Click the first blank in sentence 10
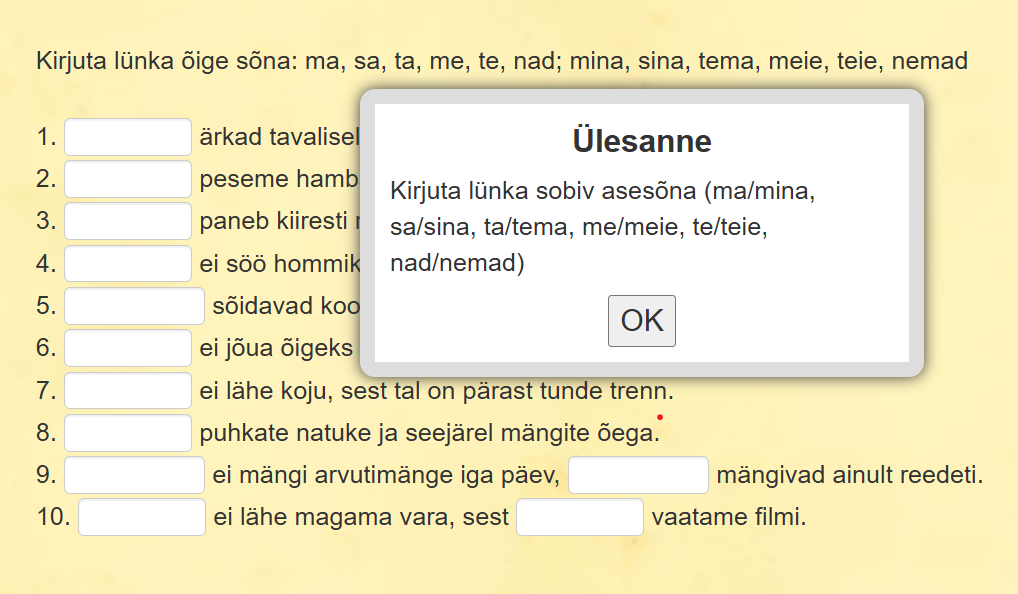The height and width of the screenshot is (594, 1018). point(141,517)
